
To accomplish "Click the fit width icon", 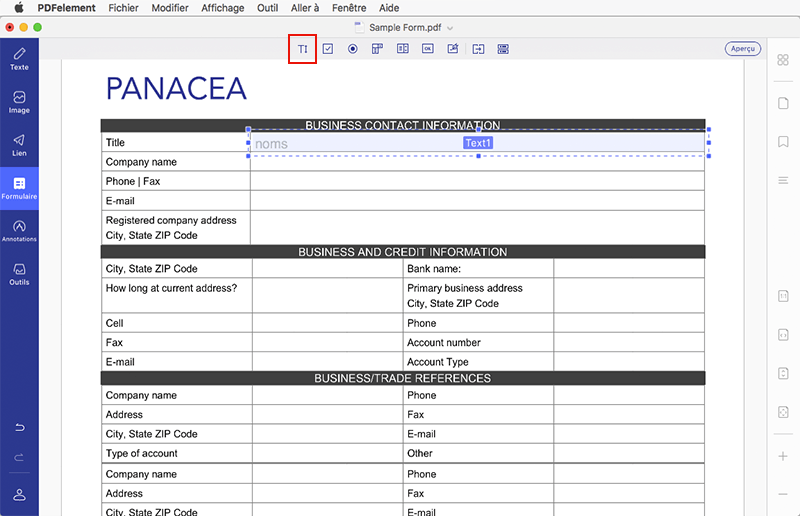I will click(783, 335).
